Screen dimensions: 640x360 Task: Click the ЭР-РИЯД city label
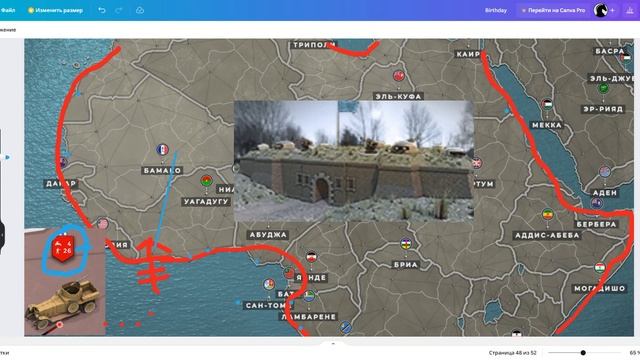(603, 109)
